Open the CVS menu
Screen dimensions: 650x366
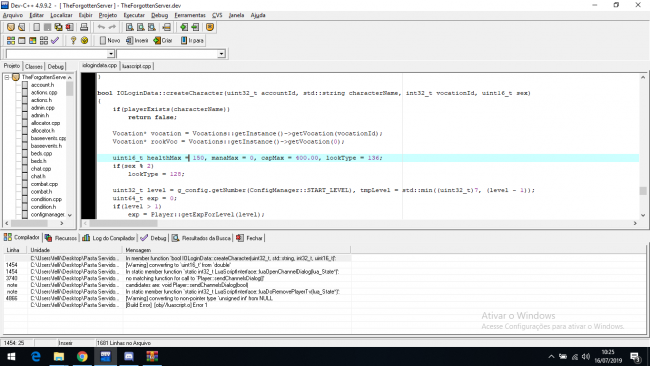217,15
